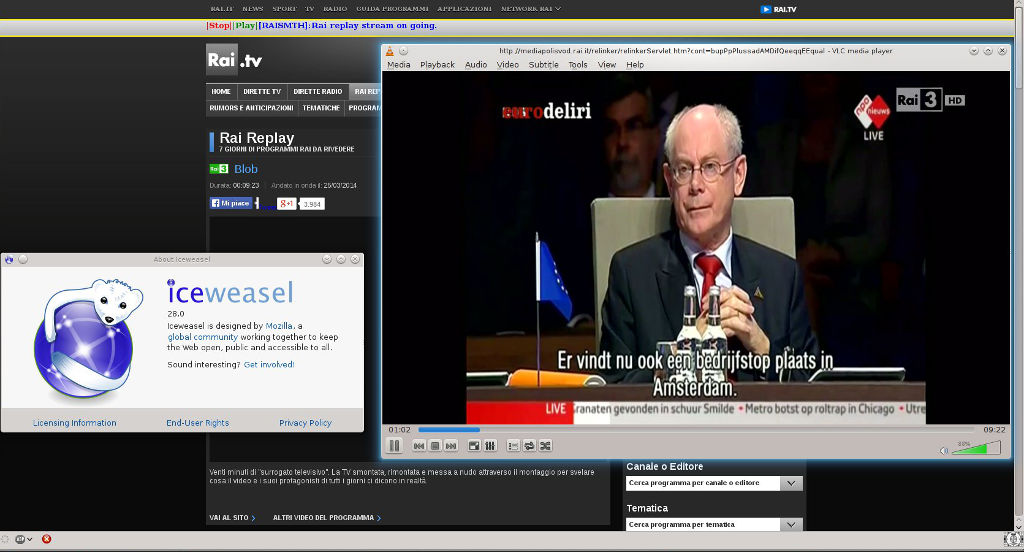Toggle random shuffle playback in VLC
The image size is (1024, 552).
point(545,446)
